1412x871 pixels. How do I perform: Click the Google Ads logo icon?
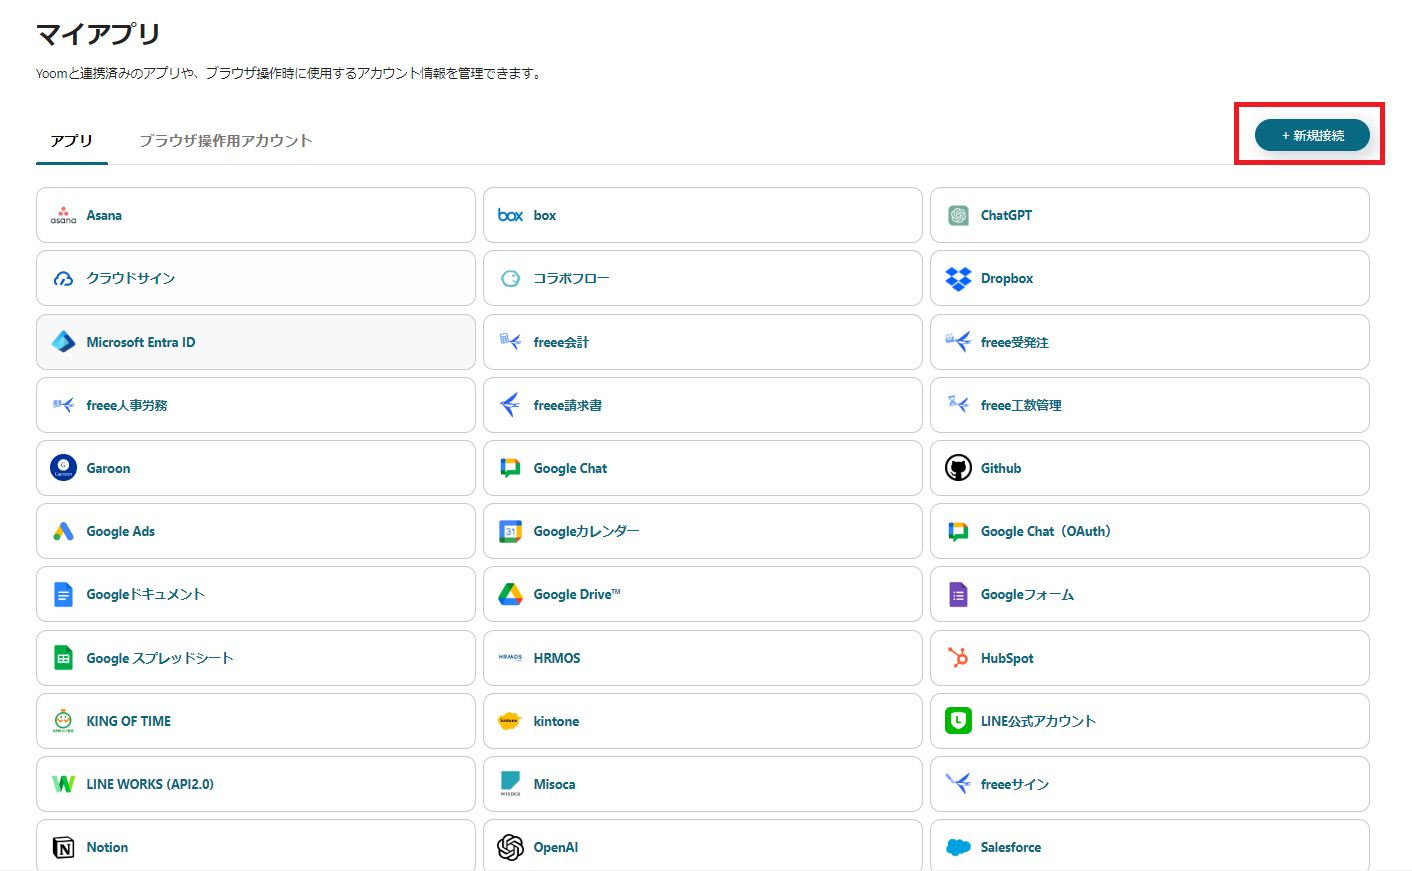(x=63, y=531)
